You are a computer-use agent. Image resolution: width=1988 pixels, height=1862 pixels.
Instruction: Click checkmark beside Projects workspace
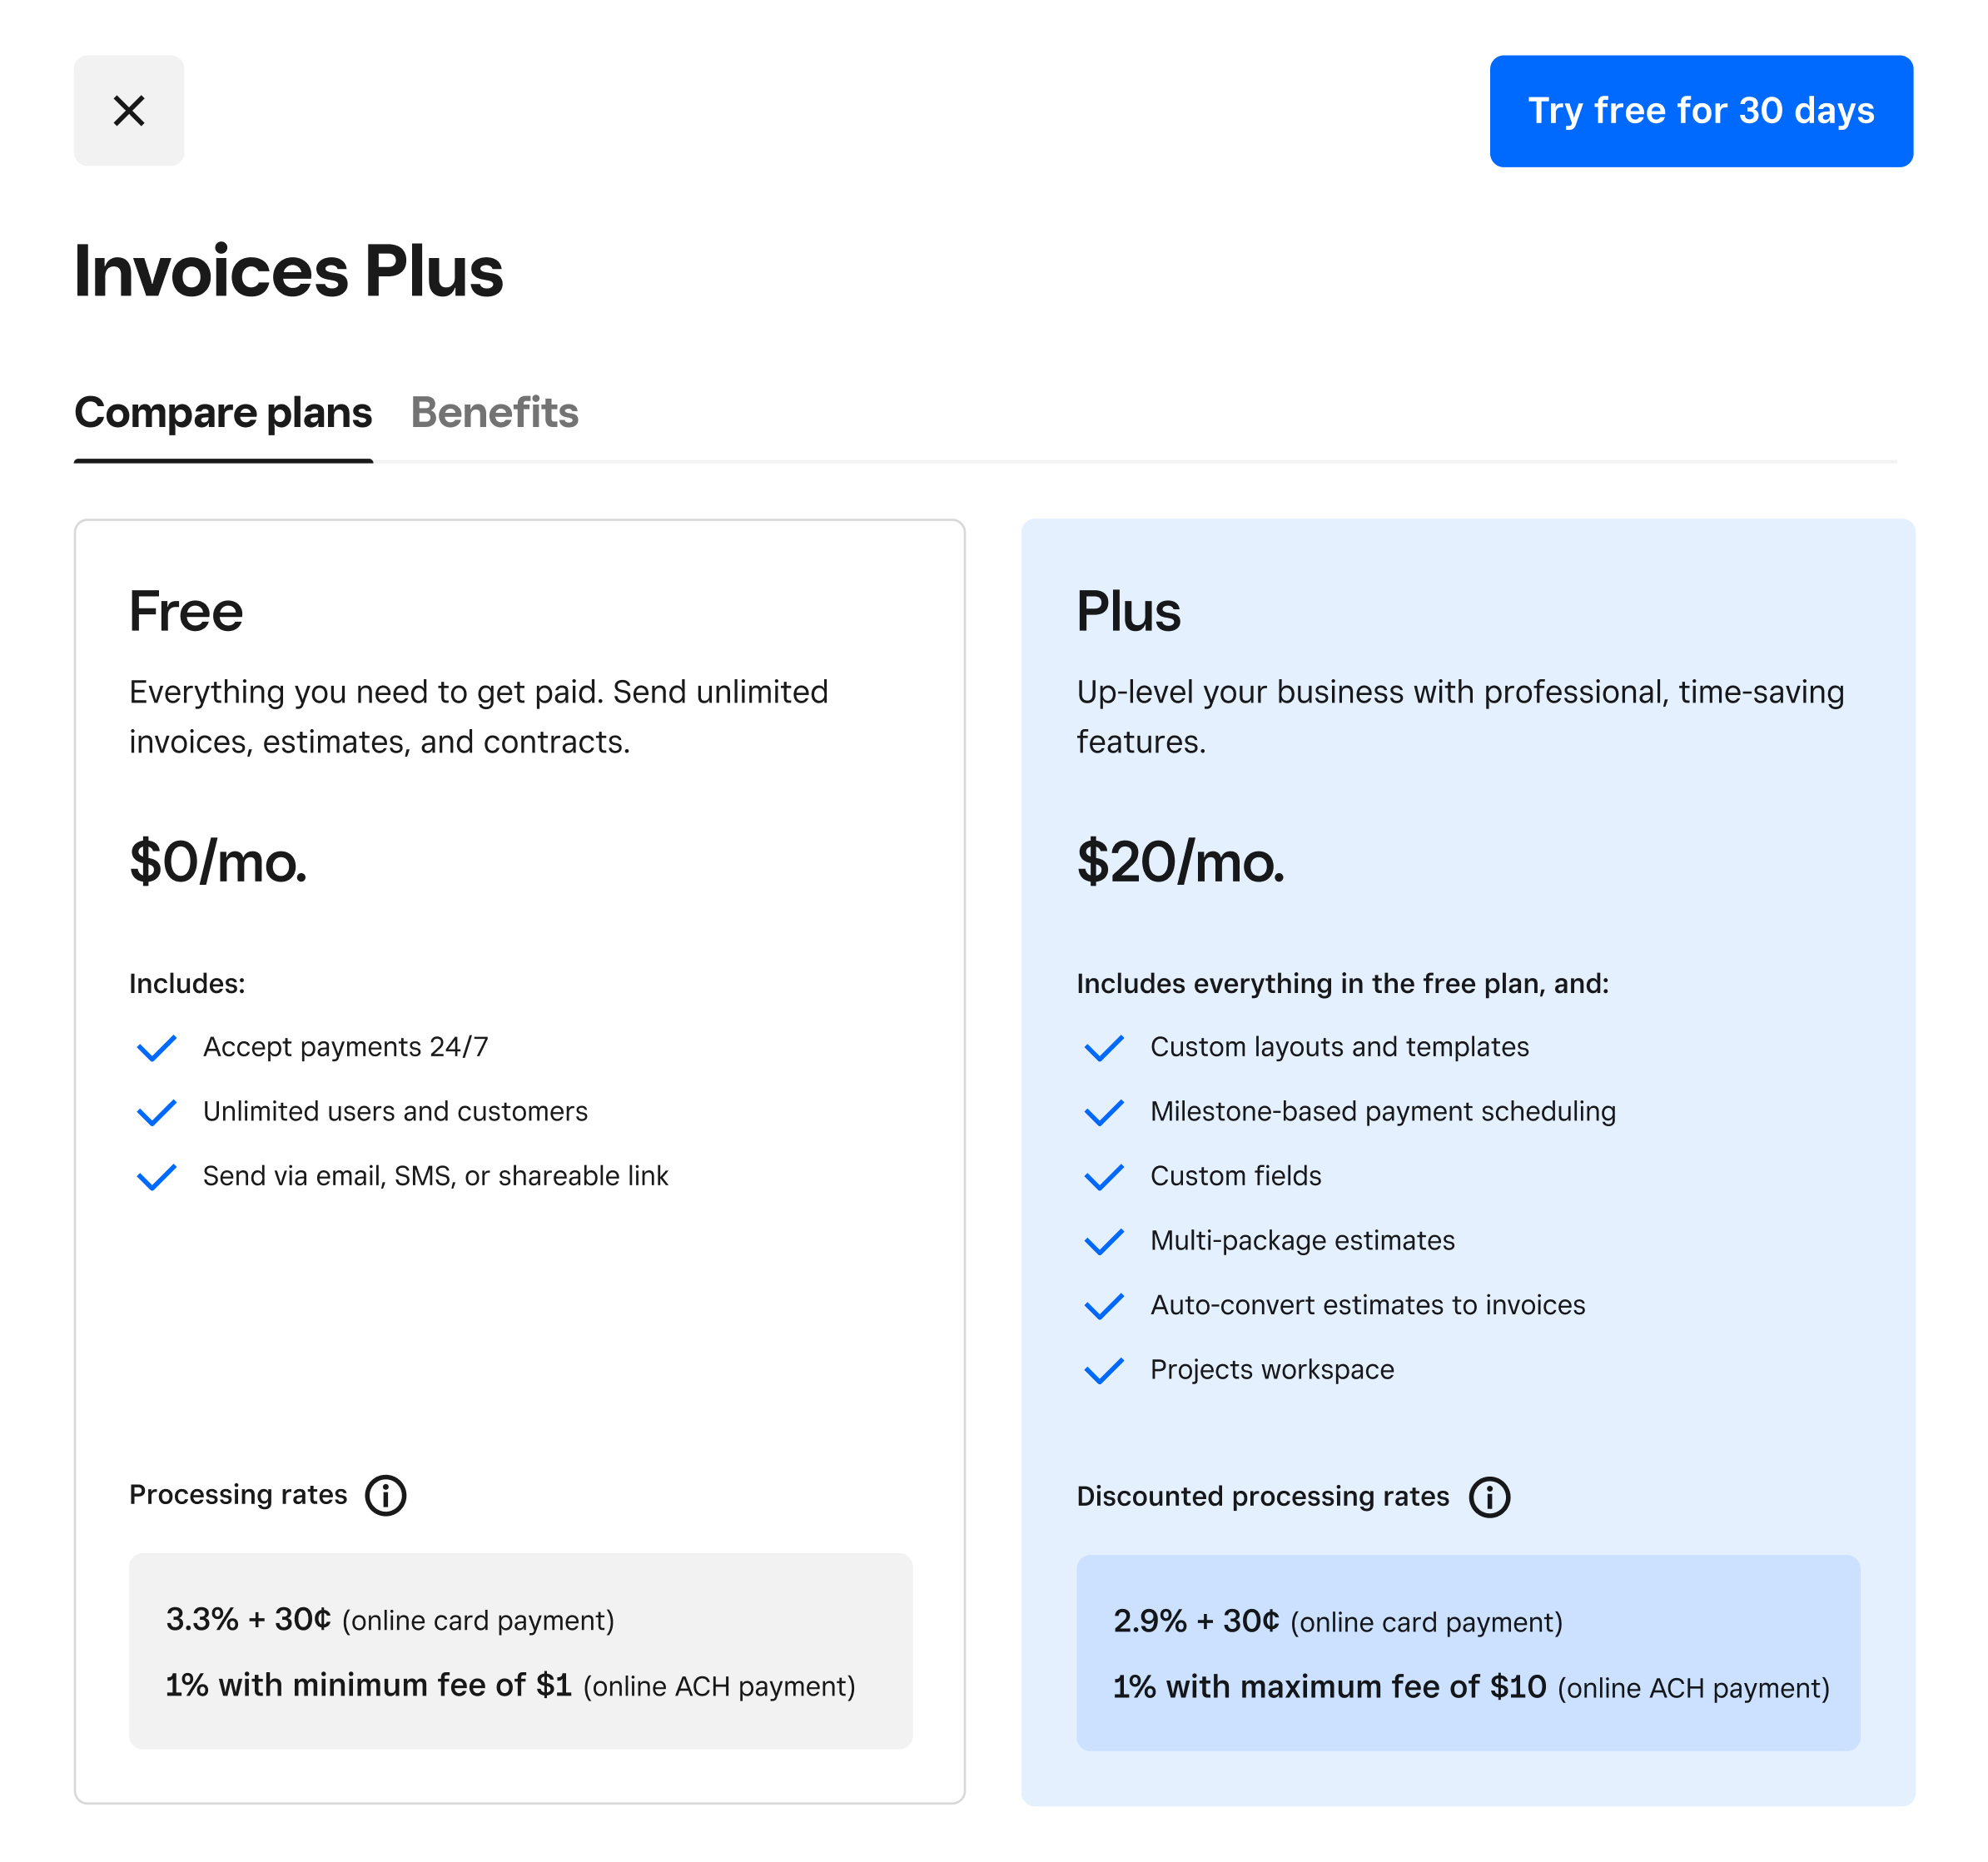tap(1103, 1370)
